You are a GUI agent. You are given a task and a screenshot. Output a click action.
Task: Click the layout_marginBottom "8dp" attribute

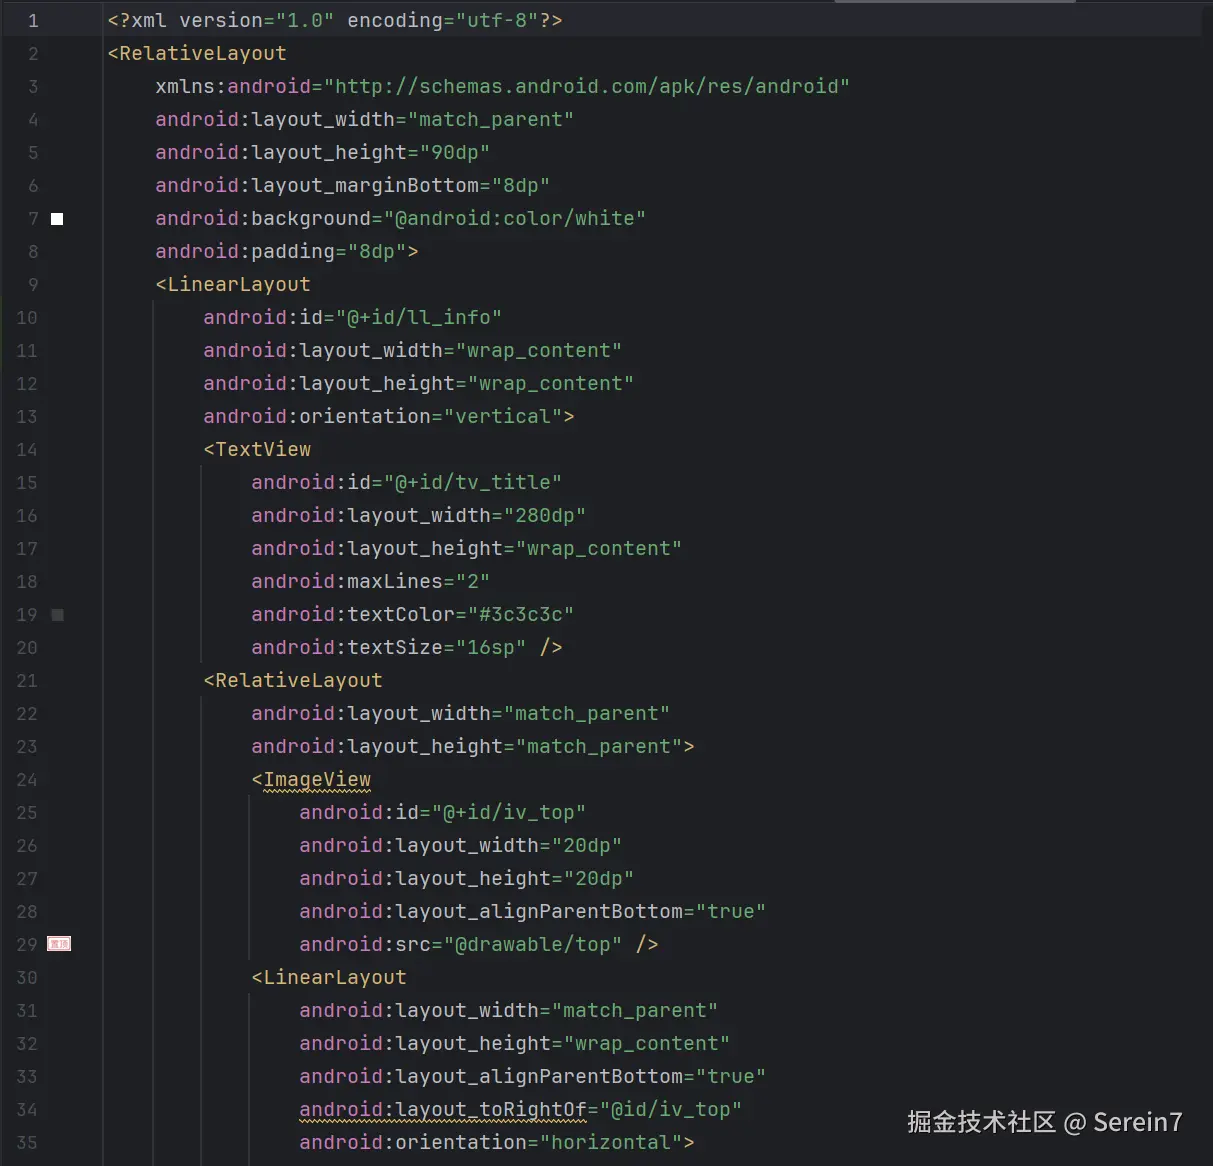pyautogui.click(x=352, y=185)
